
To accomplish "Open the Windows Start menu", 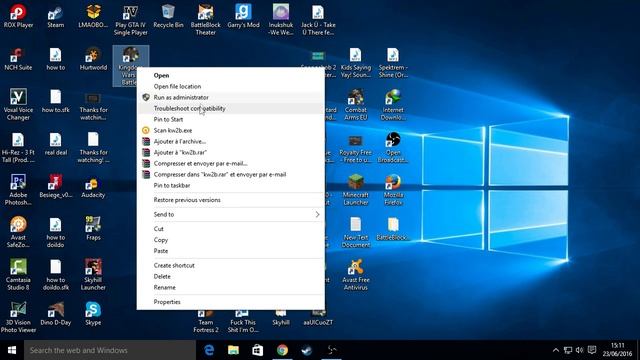I will pyautogui.click(x=12, y=350).
